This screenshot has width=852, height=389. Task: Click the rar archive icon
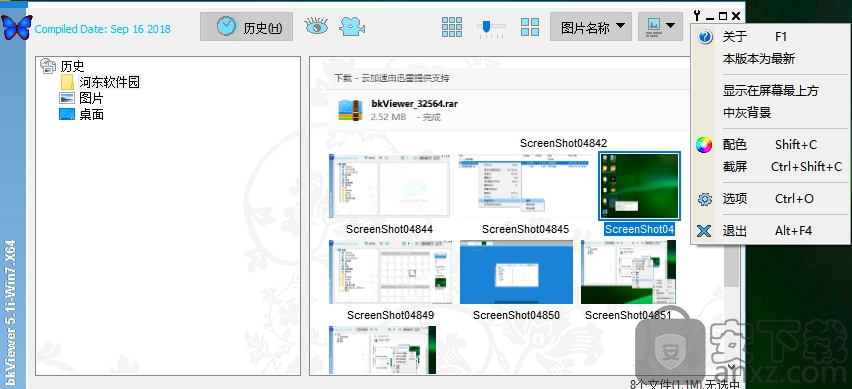pyautogui.click(x=350, y=110)
